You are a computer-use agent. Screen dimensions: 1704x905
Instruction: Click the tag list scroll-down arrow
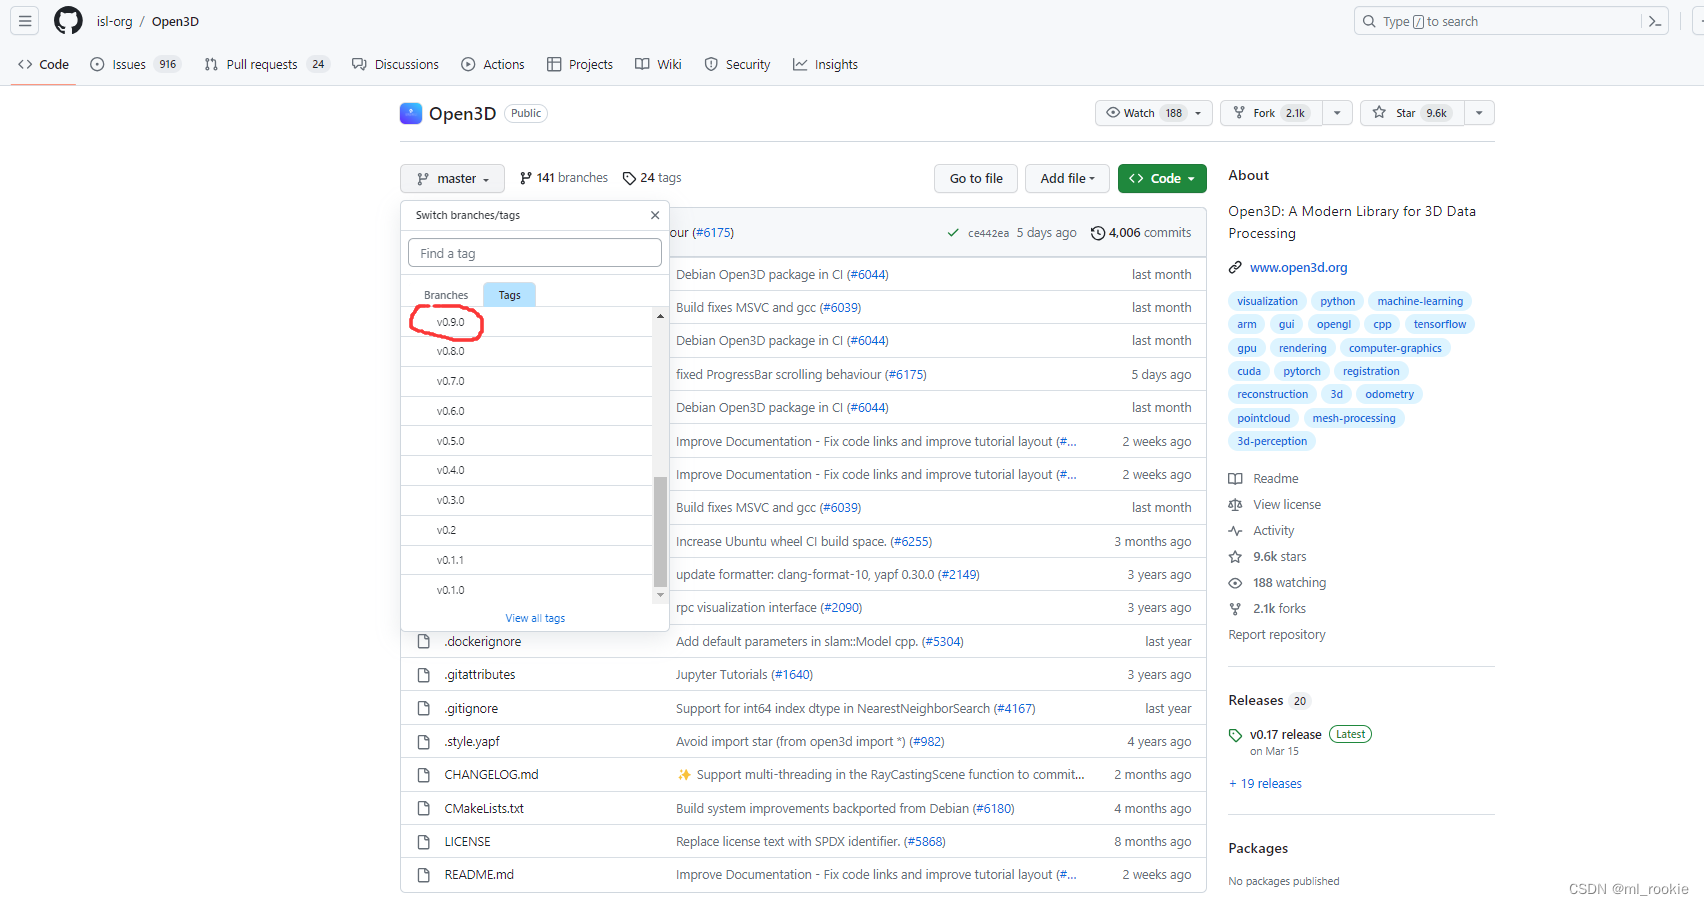(x=660, y=595)
